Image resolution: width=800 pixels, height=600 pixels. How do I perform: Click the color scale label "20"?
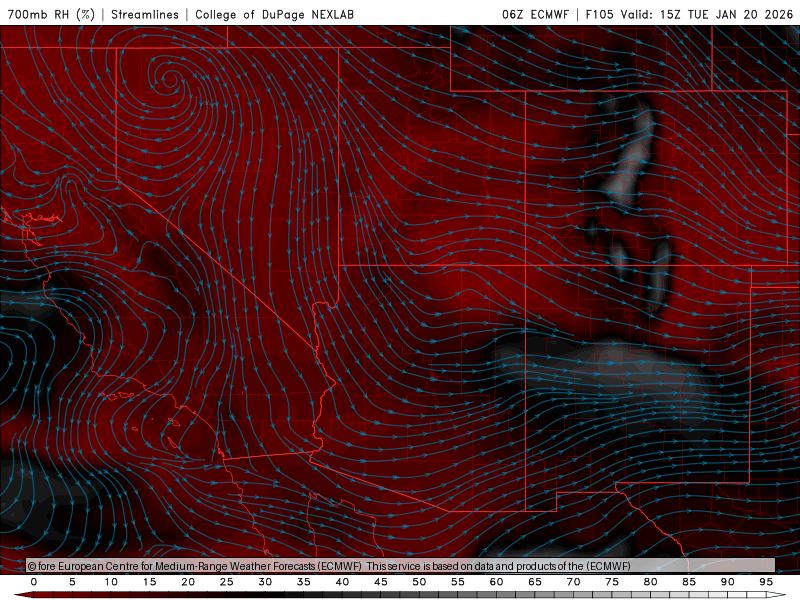tap(188, 582)
